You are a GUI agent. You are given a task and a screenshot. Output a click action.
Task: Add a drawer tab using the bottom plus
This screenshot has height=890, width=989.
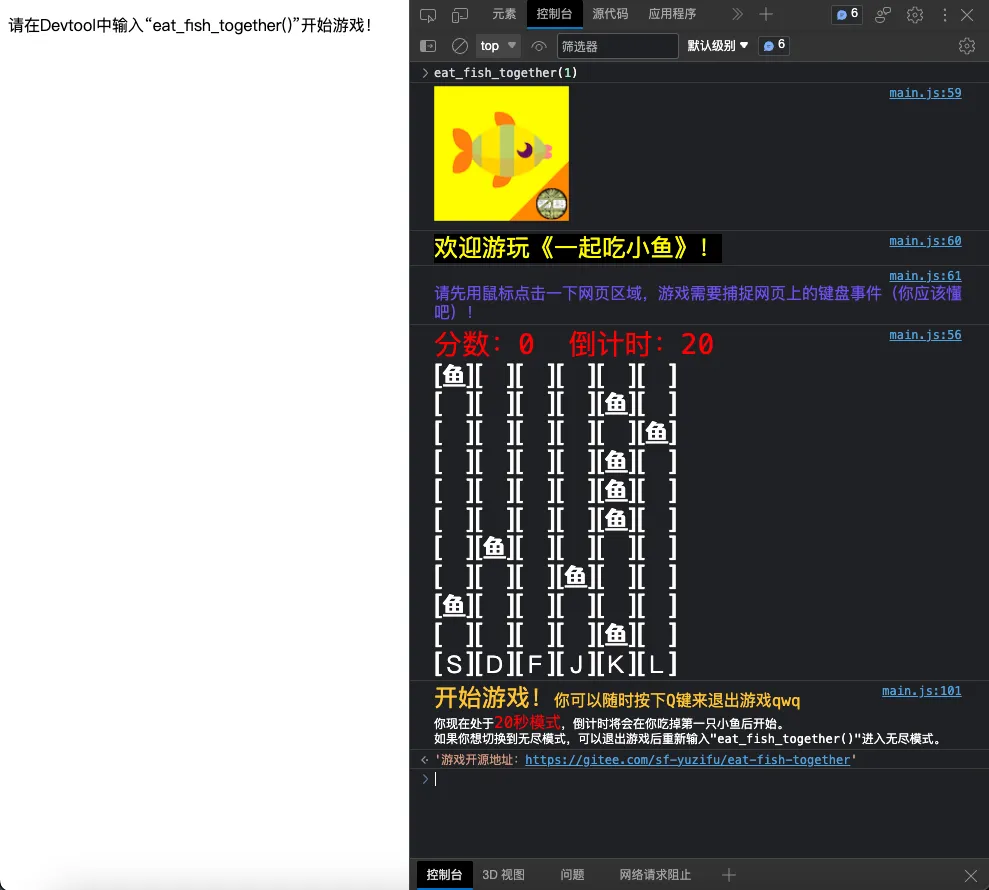[x=727, y=874]
